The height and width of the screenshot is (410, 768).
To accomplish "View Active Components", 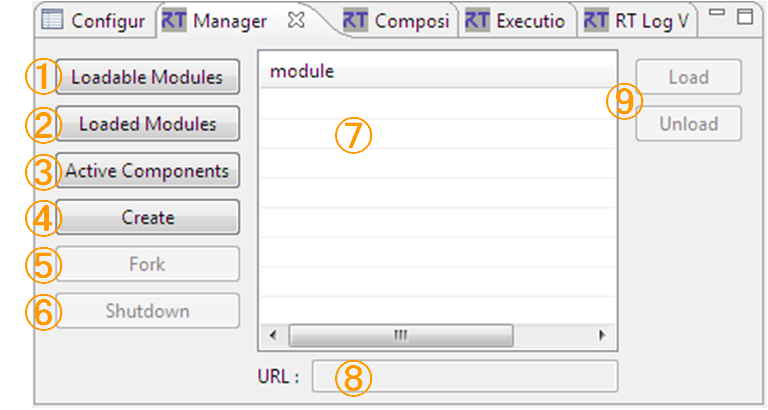I will [x=147, y=171].
